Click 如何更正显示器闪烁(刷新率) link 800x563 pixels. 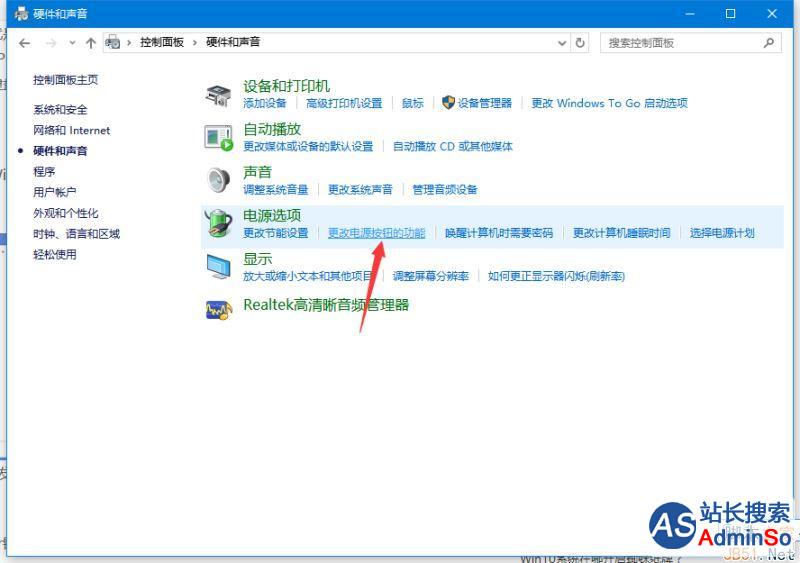556,277
